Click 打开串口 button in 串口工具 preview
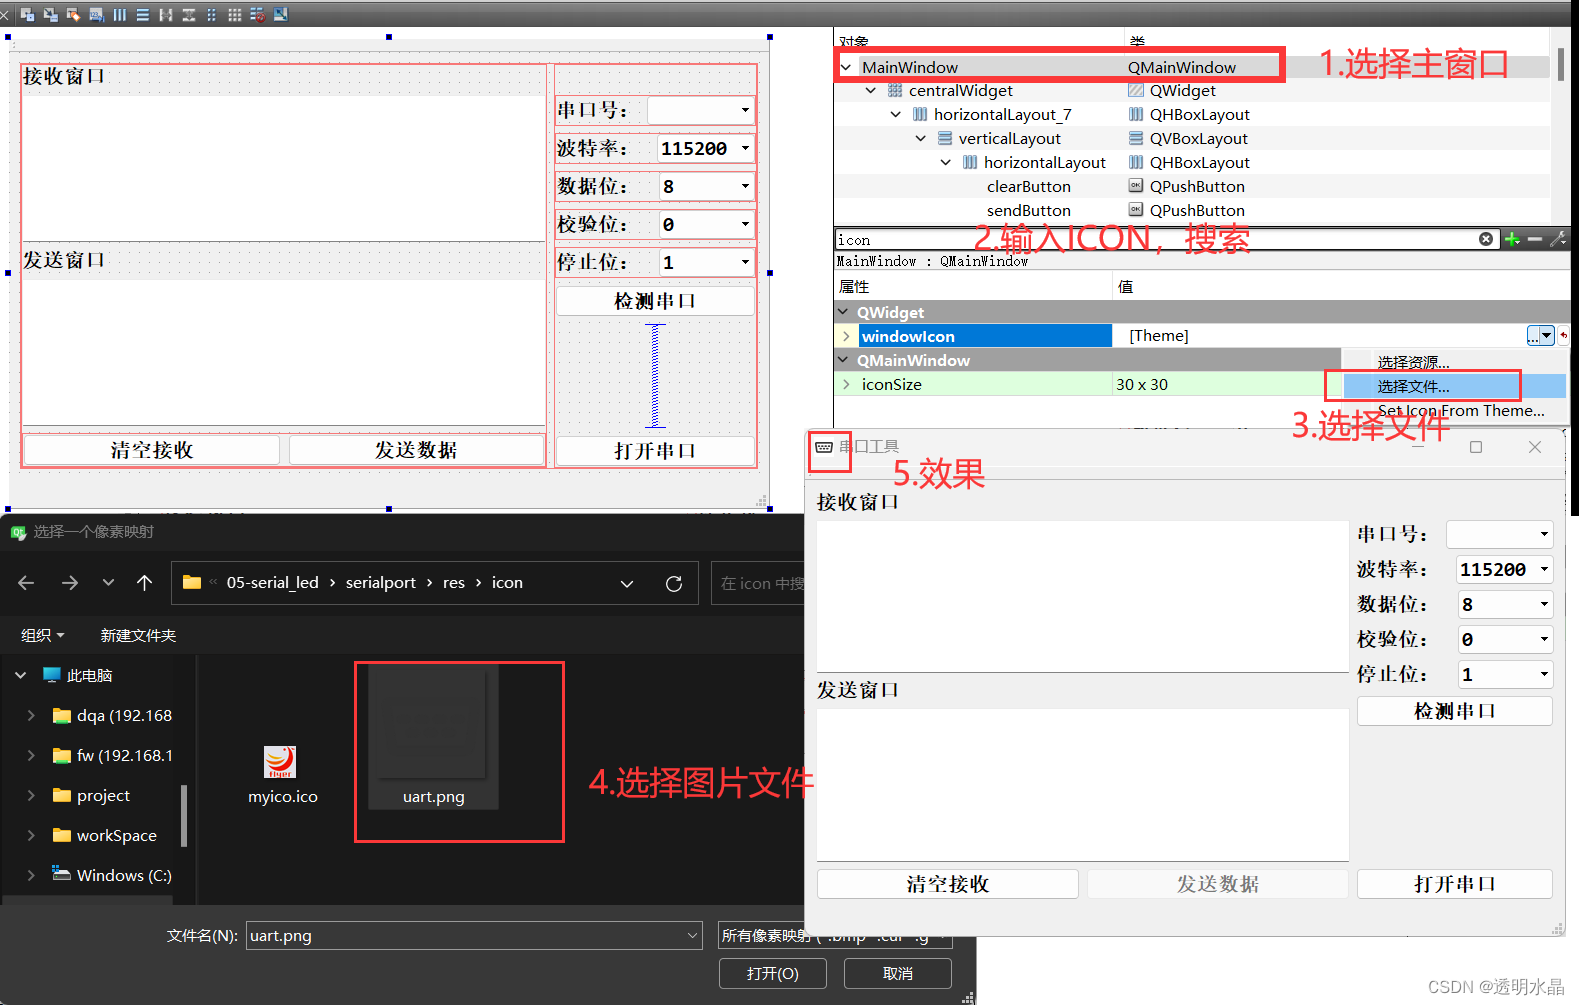The image size is (1579, 1005). click(1455, 884)
